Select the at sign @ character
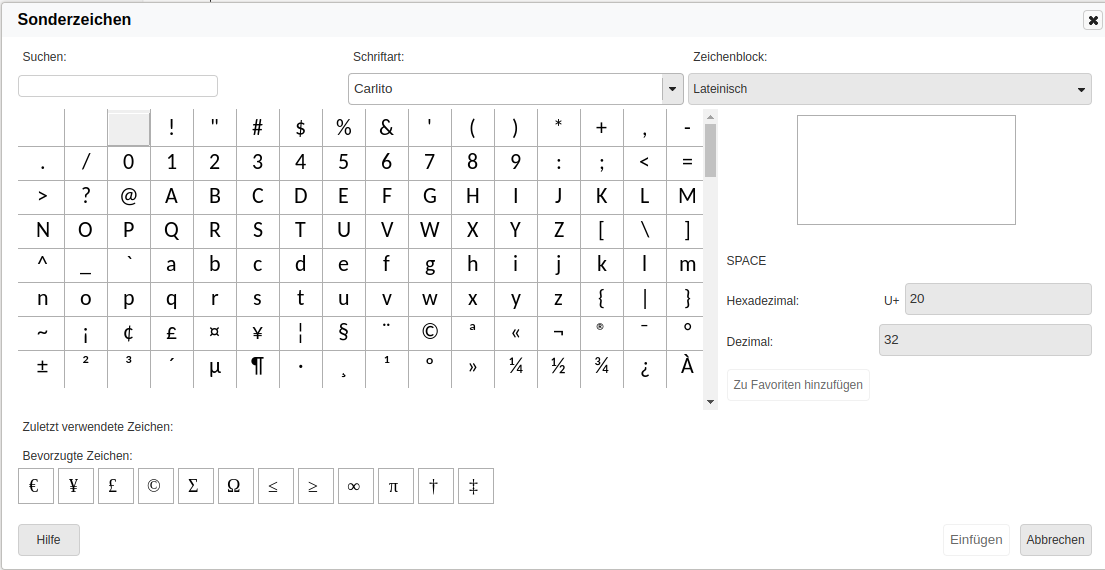 128,196
